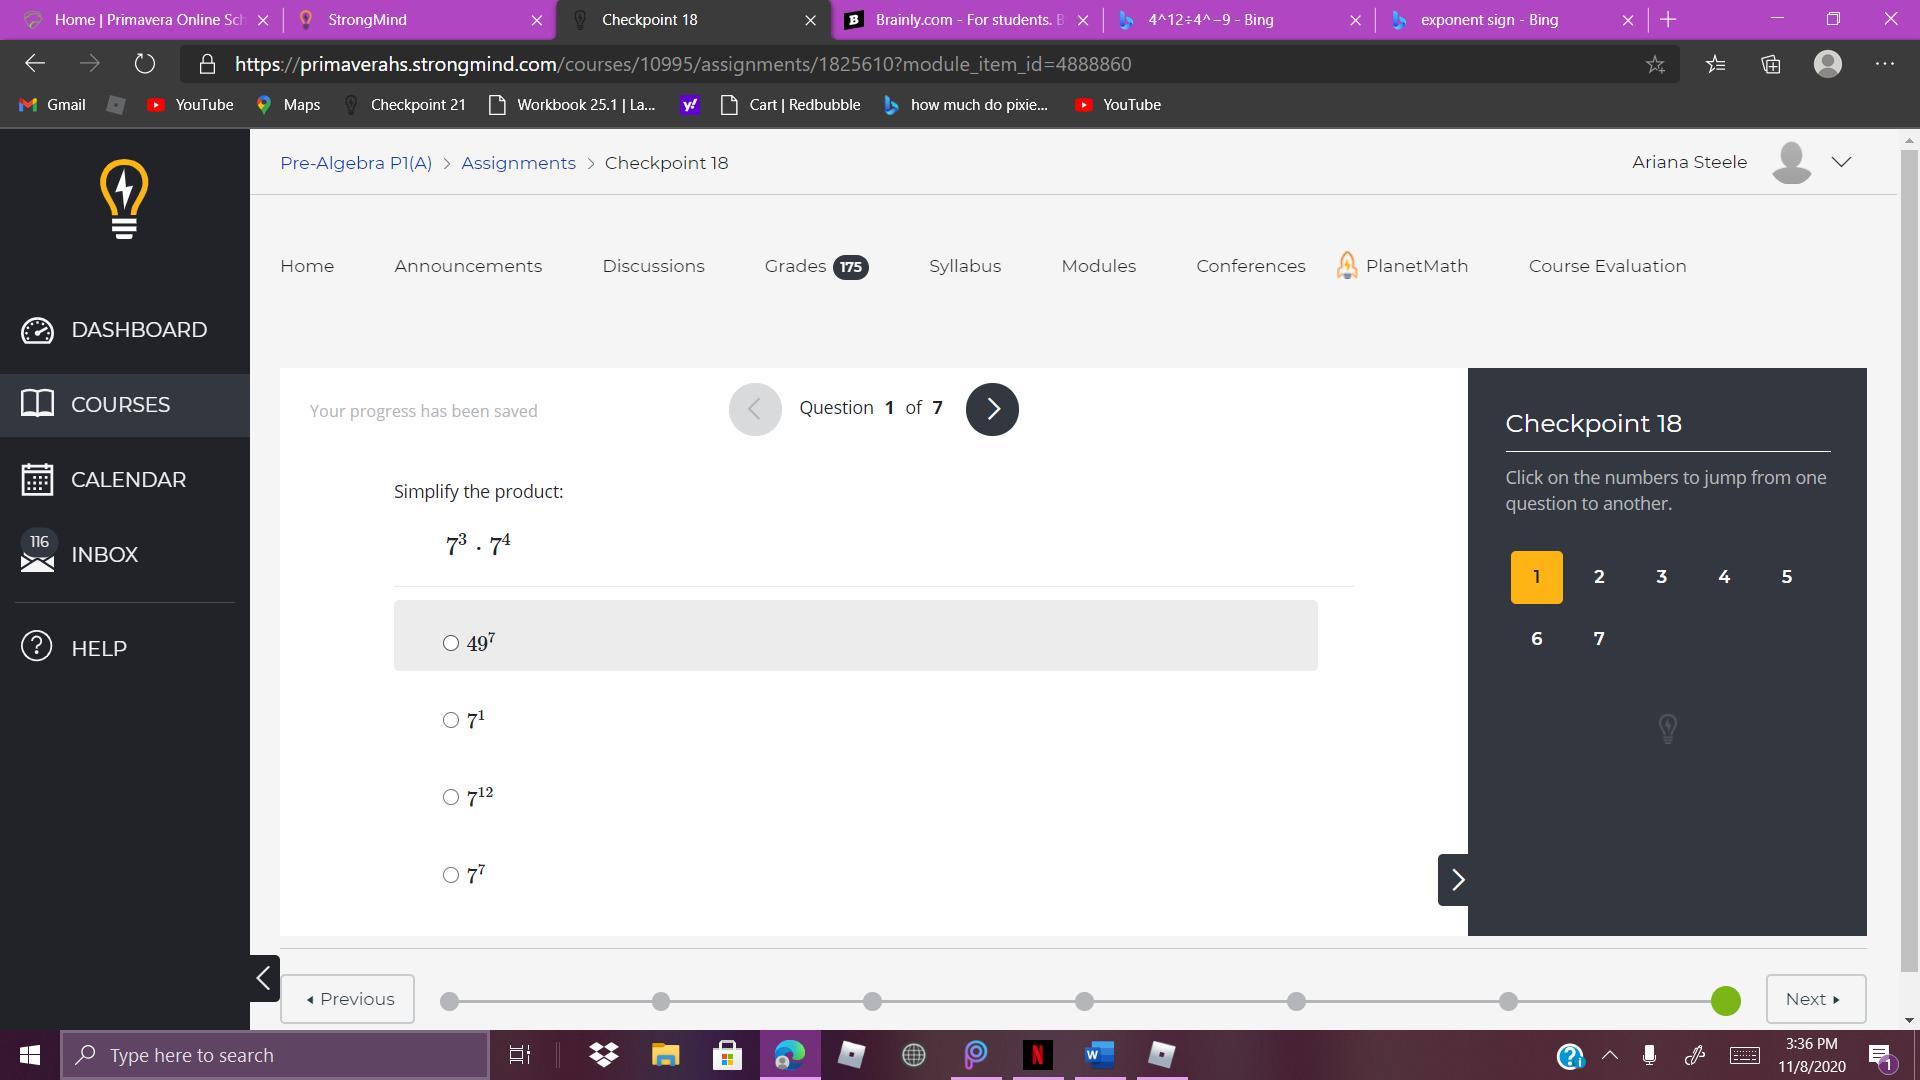The height and width of the screenshot is (1080, 1920).
Task: Collapse the Checkpoint 18 side panel
Action: (1455, 880)
